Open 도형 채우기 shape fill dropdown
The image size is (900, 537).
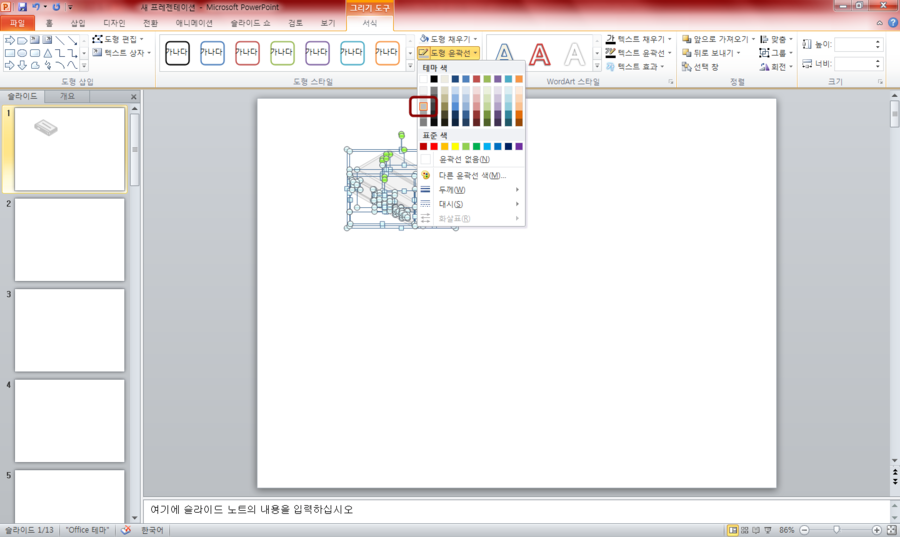point(449,39)
